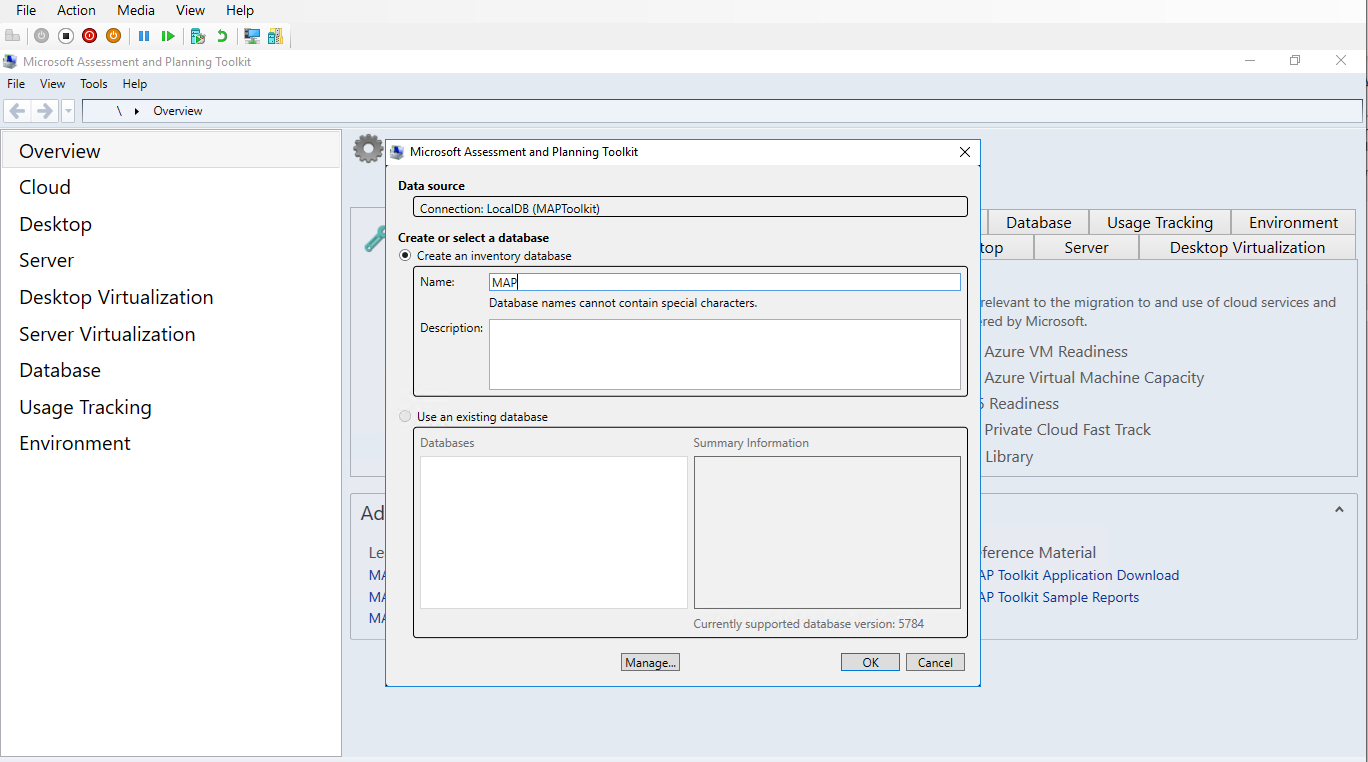Shut down the VM using the red power icon
The image size is (1368, 762).
pyautogui.click(x=90, y=36)
